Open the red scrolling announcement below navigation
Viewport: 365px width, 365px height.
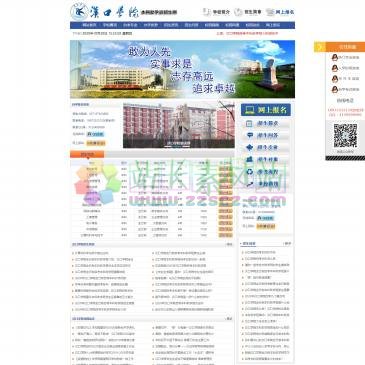[247, 33]
